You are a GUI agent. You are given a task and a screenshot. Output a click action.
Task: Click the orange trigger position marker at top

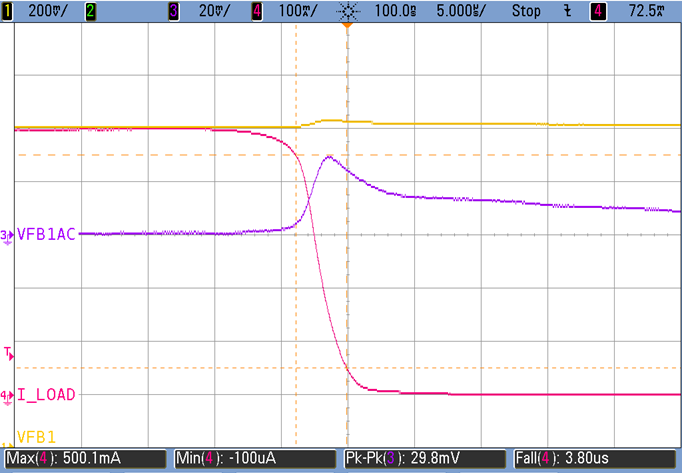pyautogui.click(x=347, y=26)
